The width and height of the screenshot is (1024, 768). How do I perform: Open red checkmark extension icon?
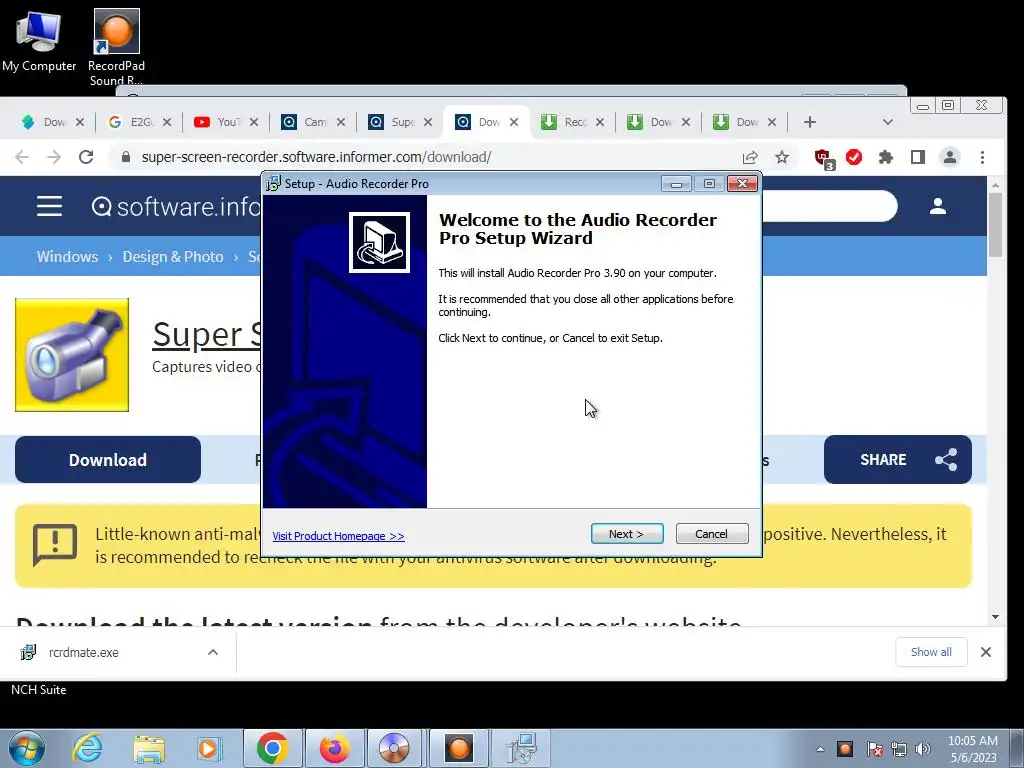854,157
